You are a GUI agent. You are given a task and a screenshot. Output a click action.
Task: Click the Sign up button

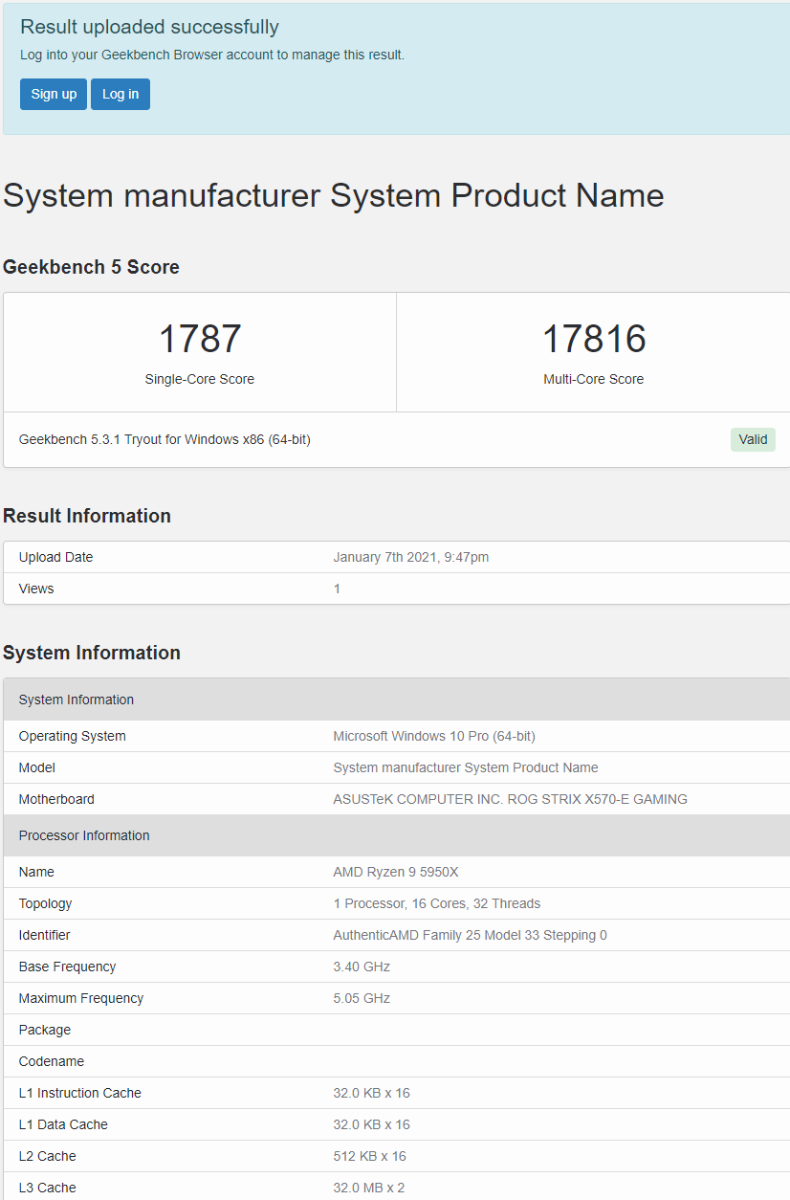tap(53, 94)
